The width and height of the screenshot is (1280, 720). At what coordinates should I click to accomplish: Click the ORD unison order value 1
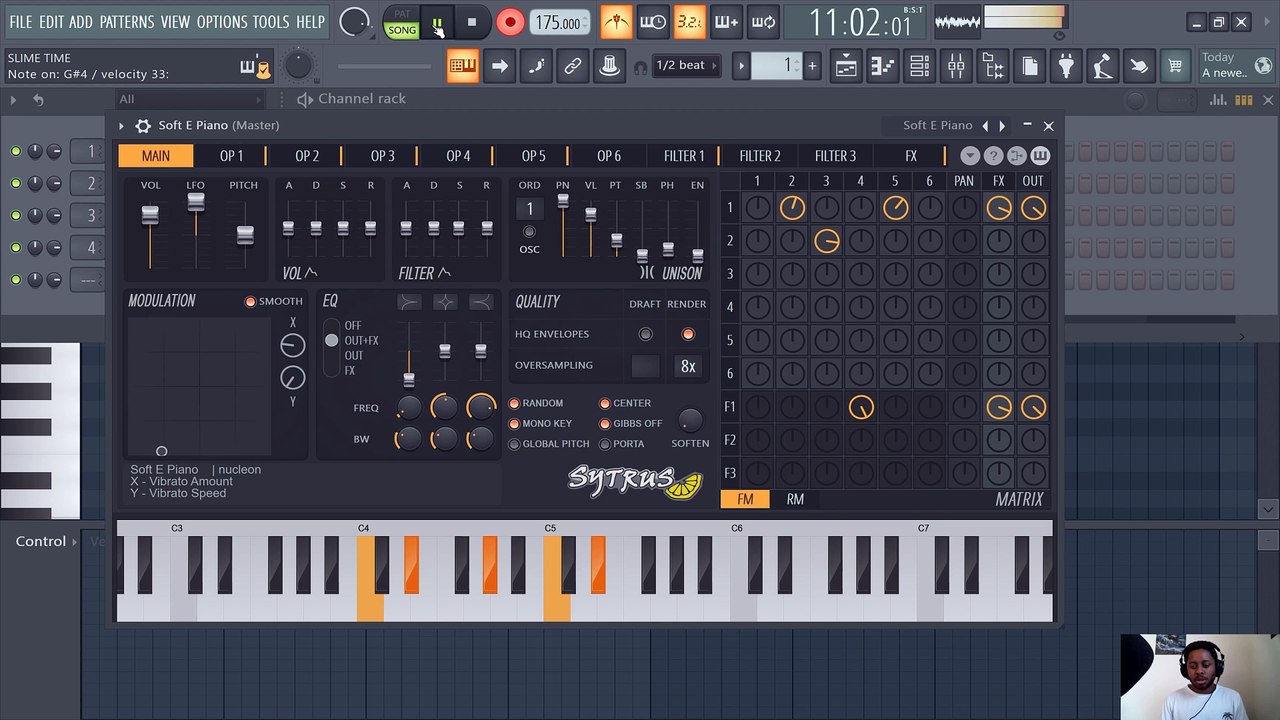[530, 209]
